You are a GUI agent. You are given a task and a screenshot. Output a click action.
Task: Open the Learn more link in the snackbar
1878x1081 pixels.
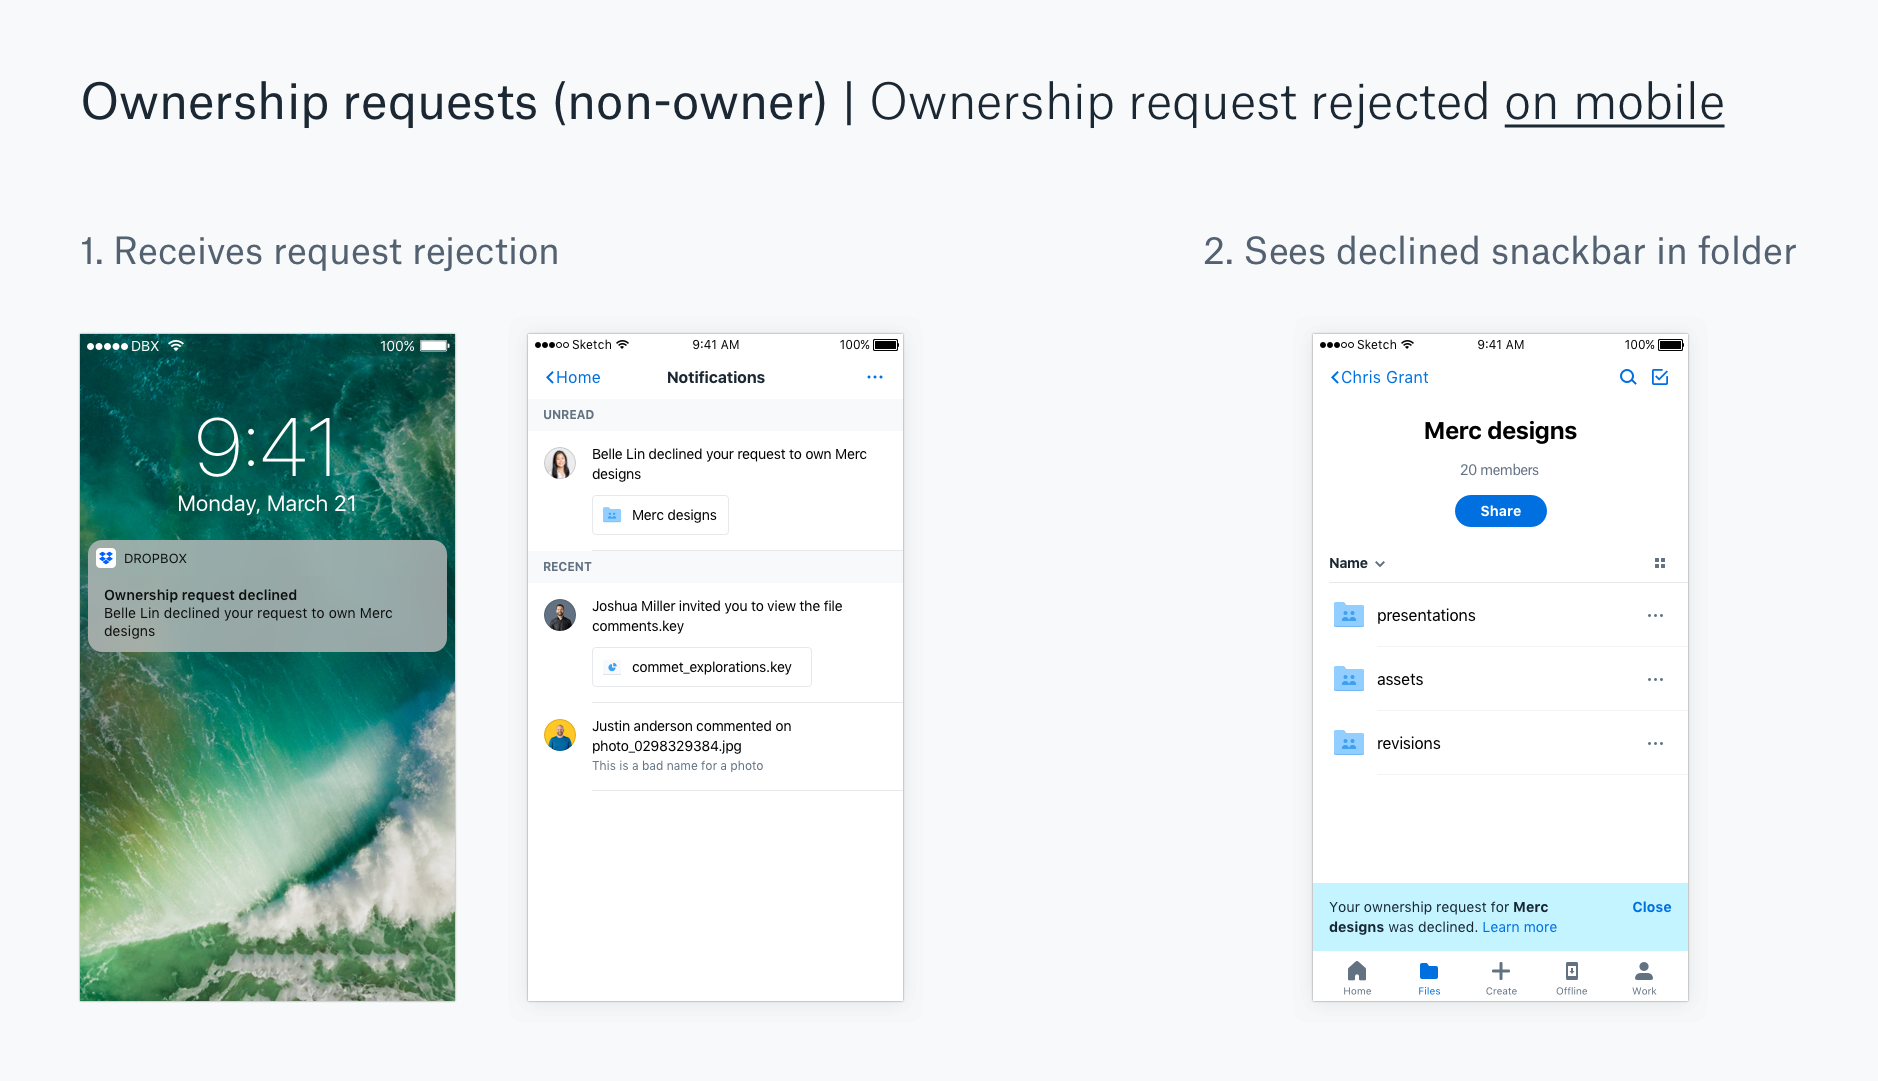tap(1519, 927)
